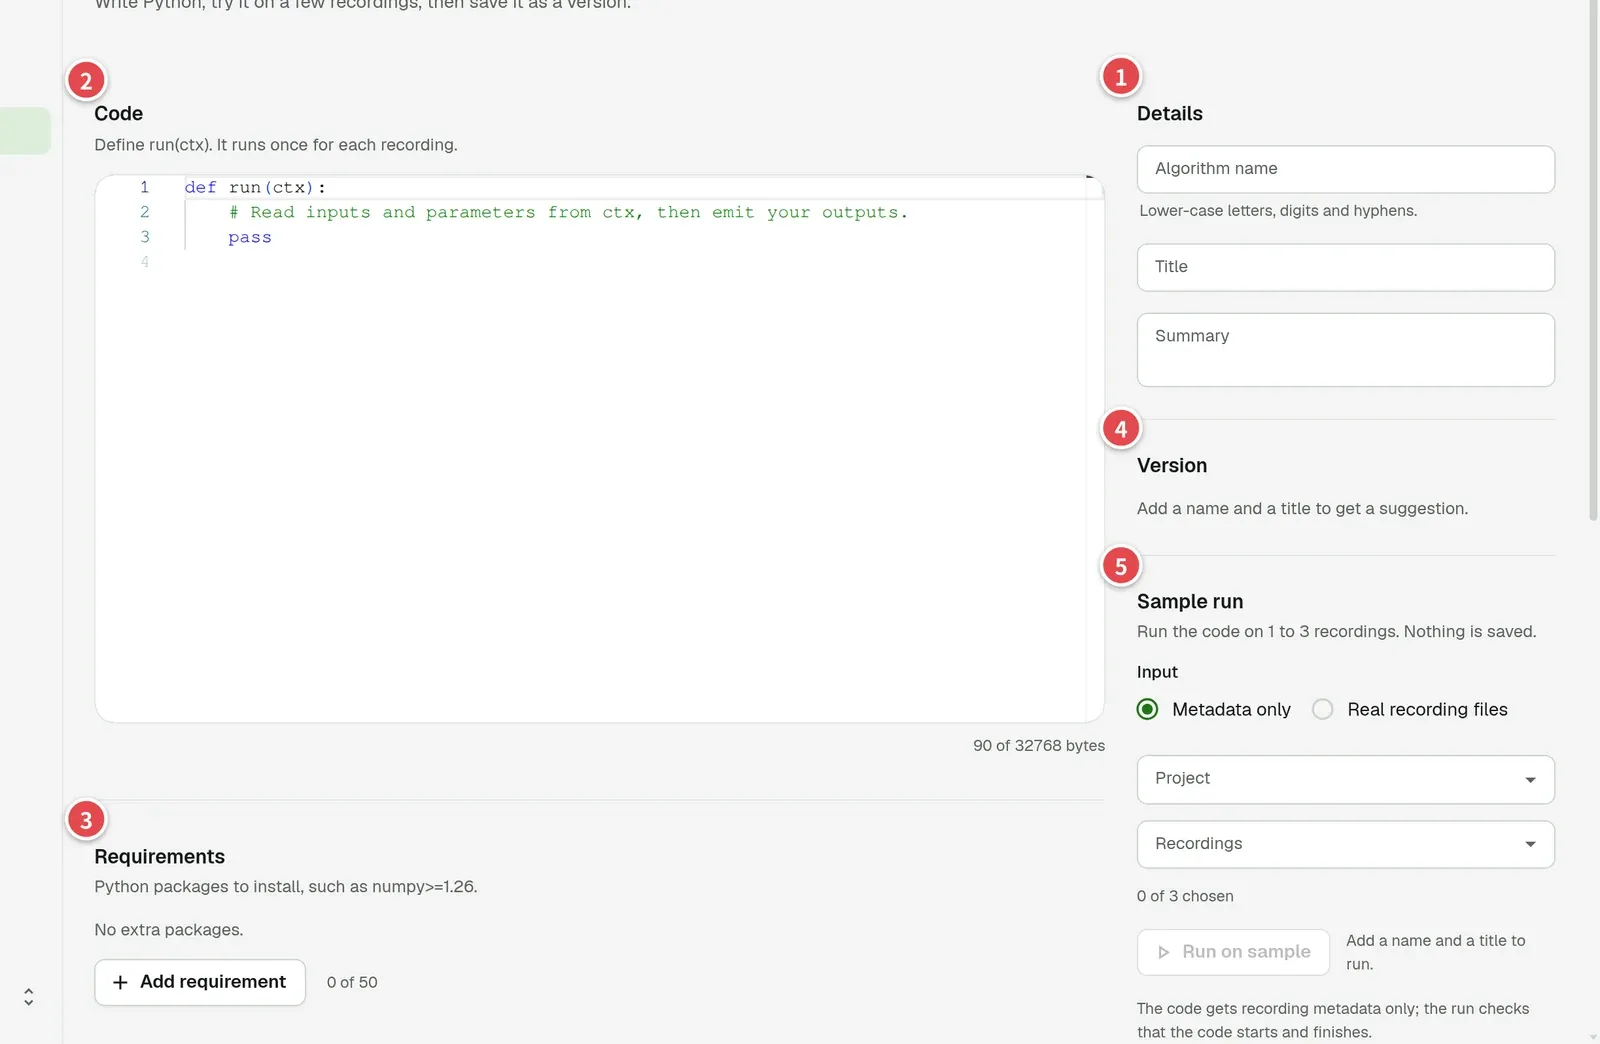Click the Algorithm name input field
The height and width of the screenshot is (1044, 1600).
[1345, 169]
